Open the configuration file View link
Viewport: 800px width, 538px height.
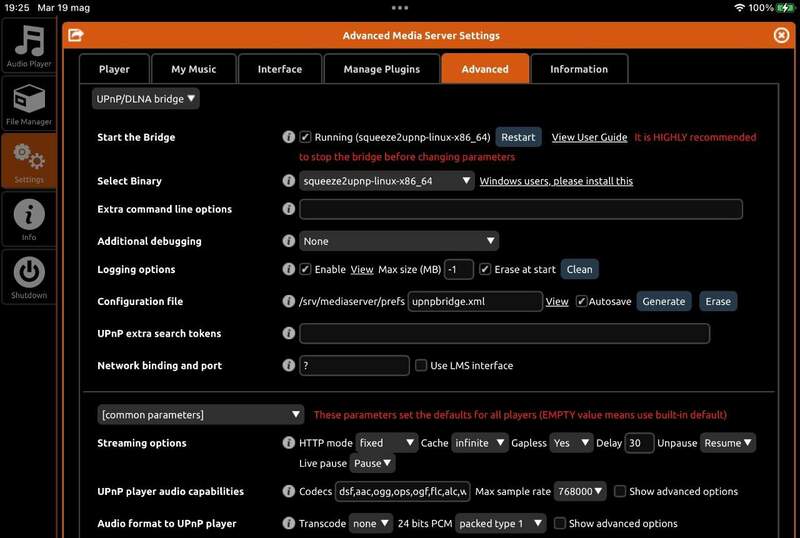coord(557,302)
